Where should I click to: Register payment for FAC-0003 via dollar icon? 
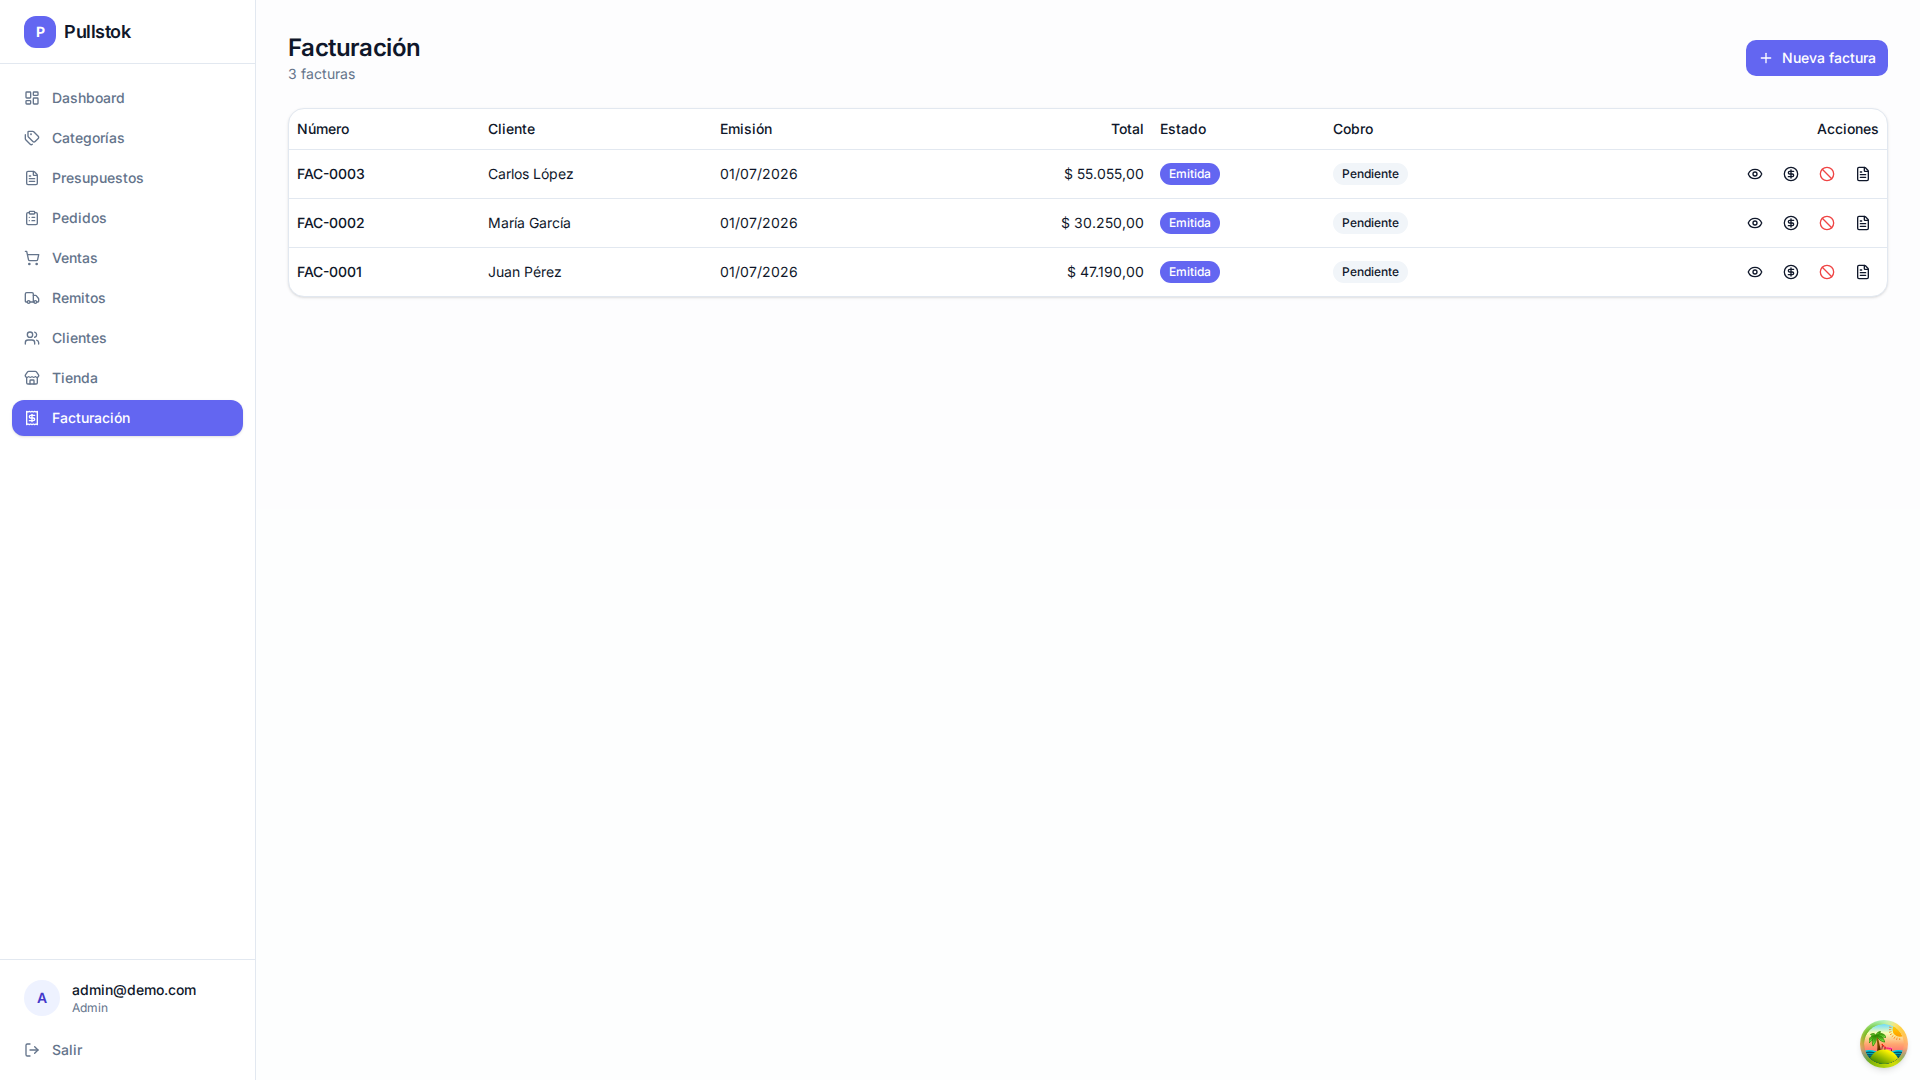[1791, 174]
